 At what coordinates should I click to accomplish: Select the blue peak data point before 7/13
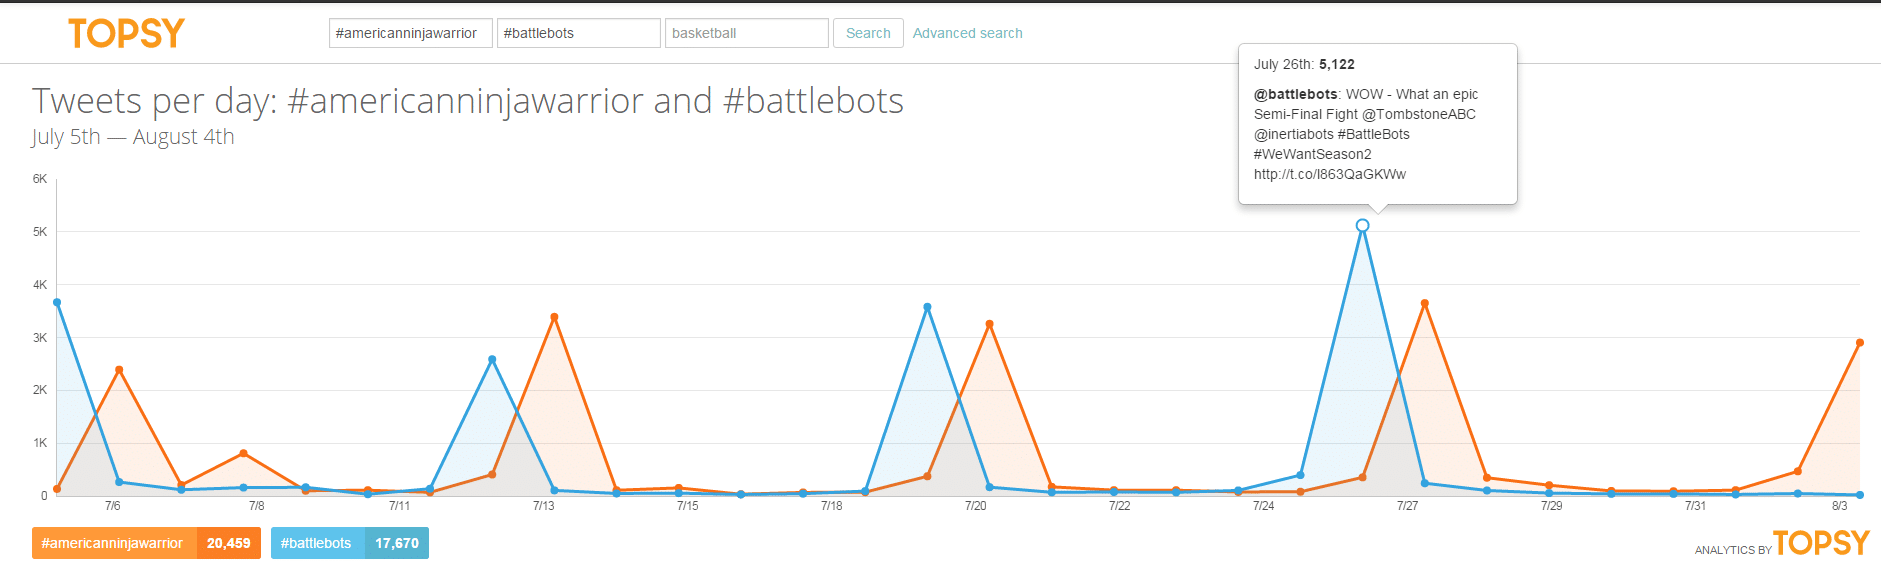tap(492, 359)
